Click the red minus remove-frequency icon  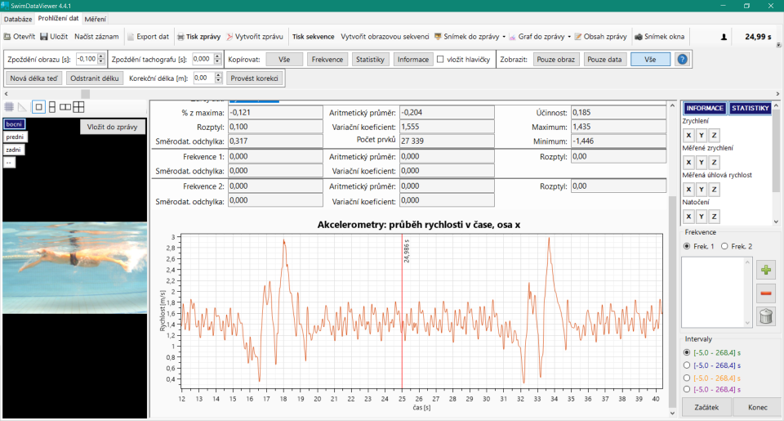click(766, 293)
